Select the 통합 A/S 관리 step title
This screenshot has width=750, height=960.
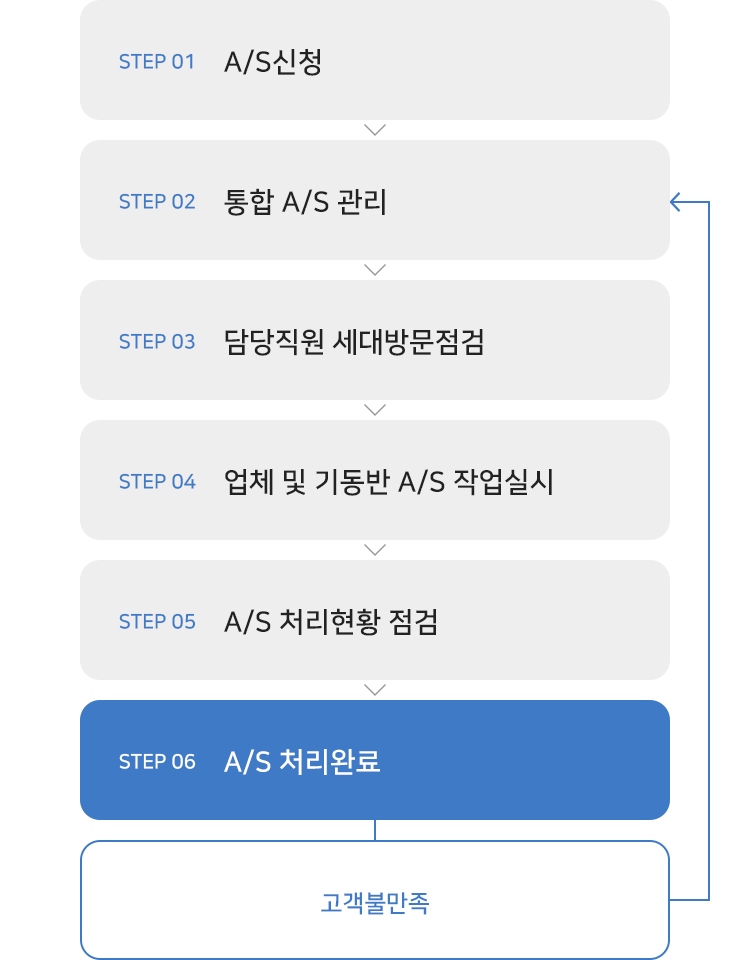pyautogui.click(x=305, y=202)
